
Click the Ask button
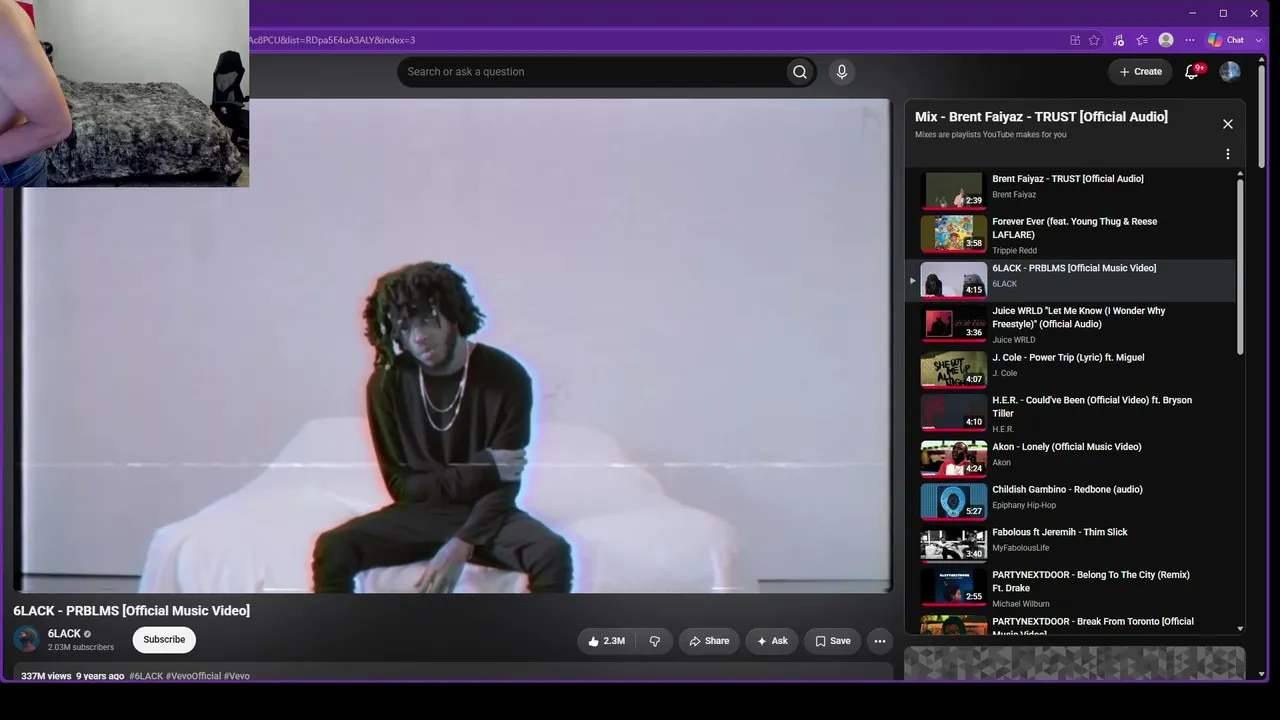772,641
